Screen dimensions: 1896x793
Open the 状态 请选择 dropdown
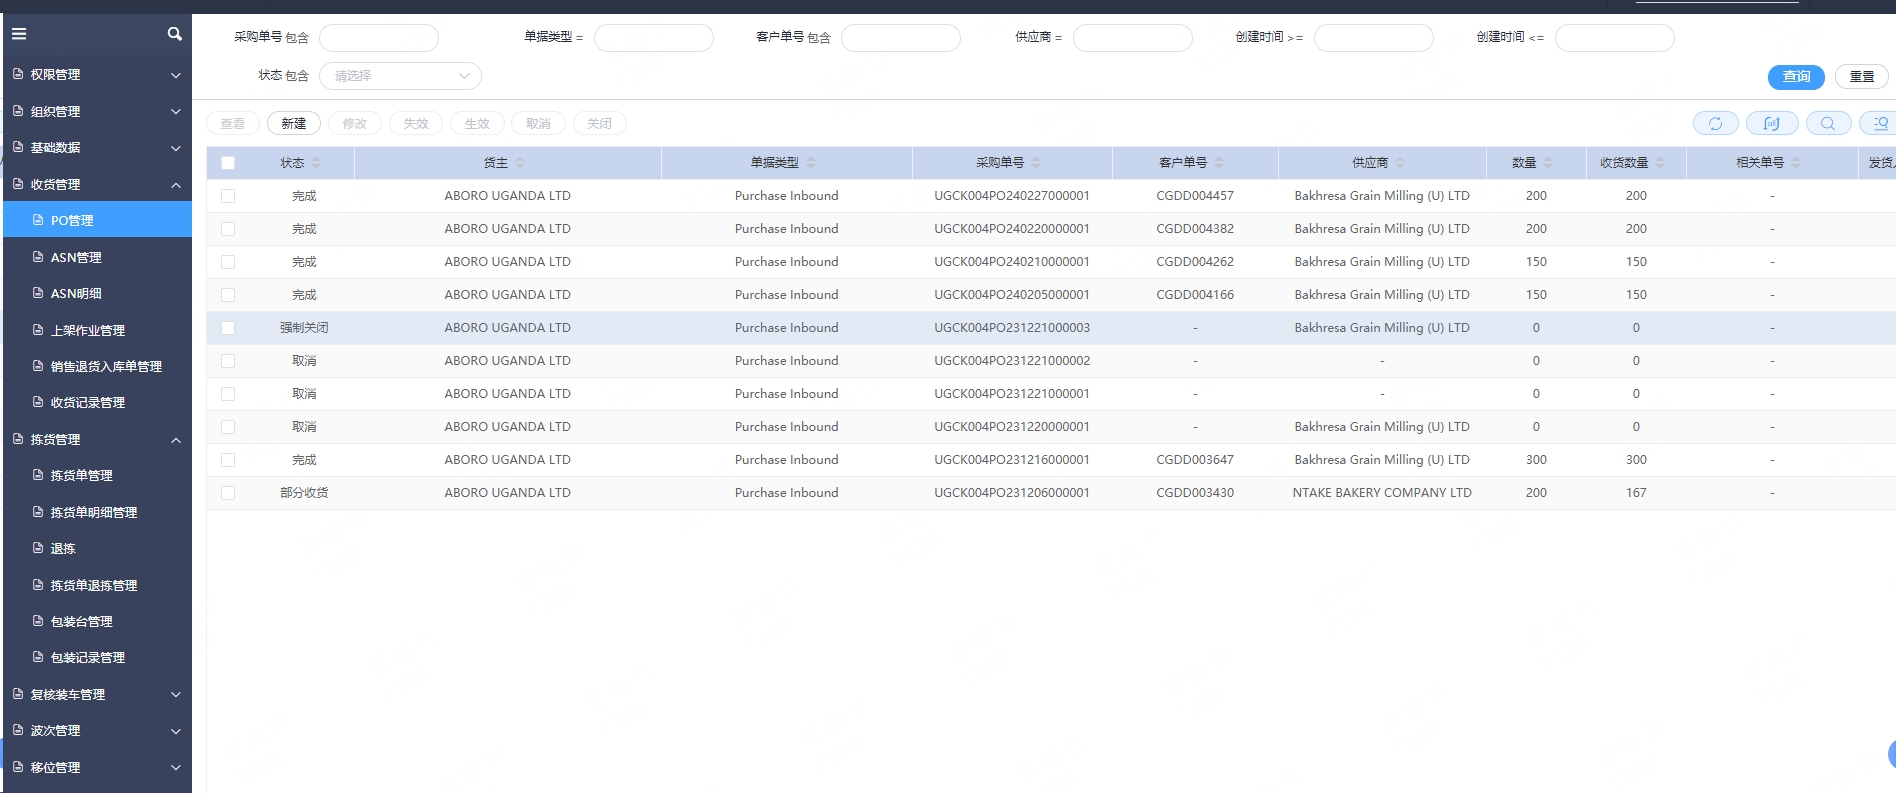click(x=400, y=76)
